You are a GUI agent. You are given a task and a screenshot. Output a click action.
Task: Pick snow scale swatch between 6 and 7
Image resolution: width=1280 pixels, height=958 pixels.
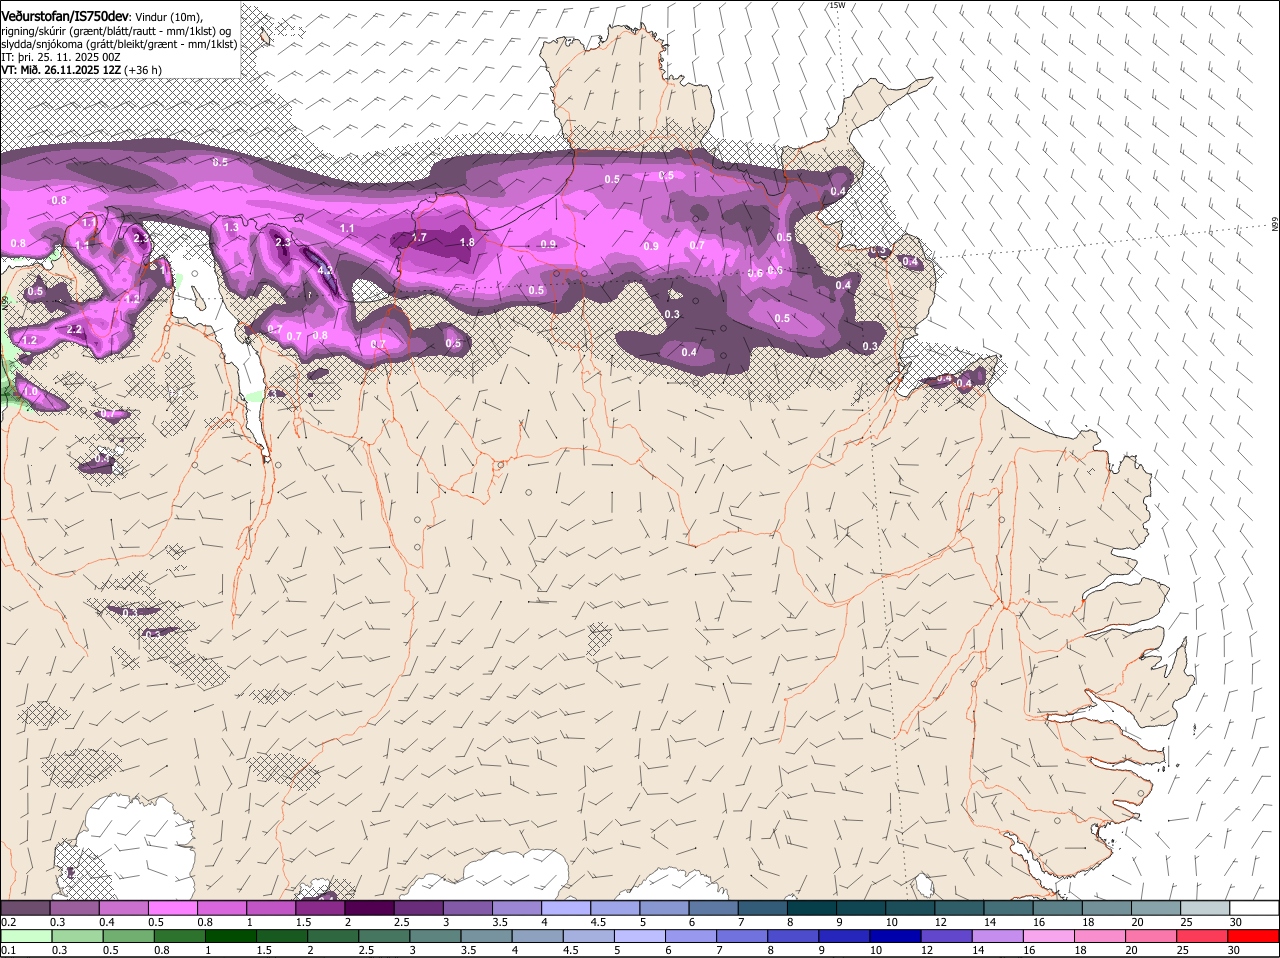pos(714,907)
